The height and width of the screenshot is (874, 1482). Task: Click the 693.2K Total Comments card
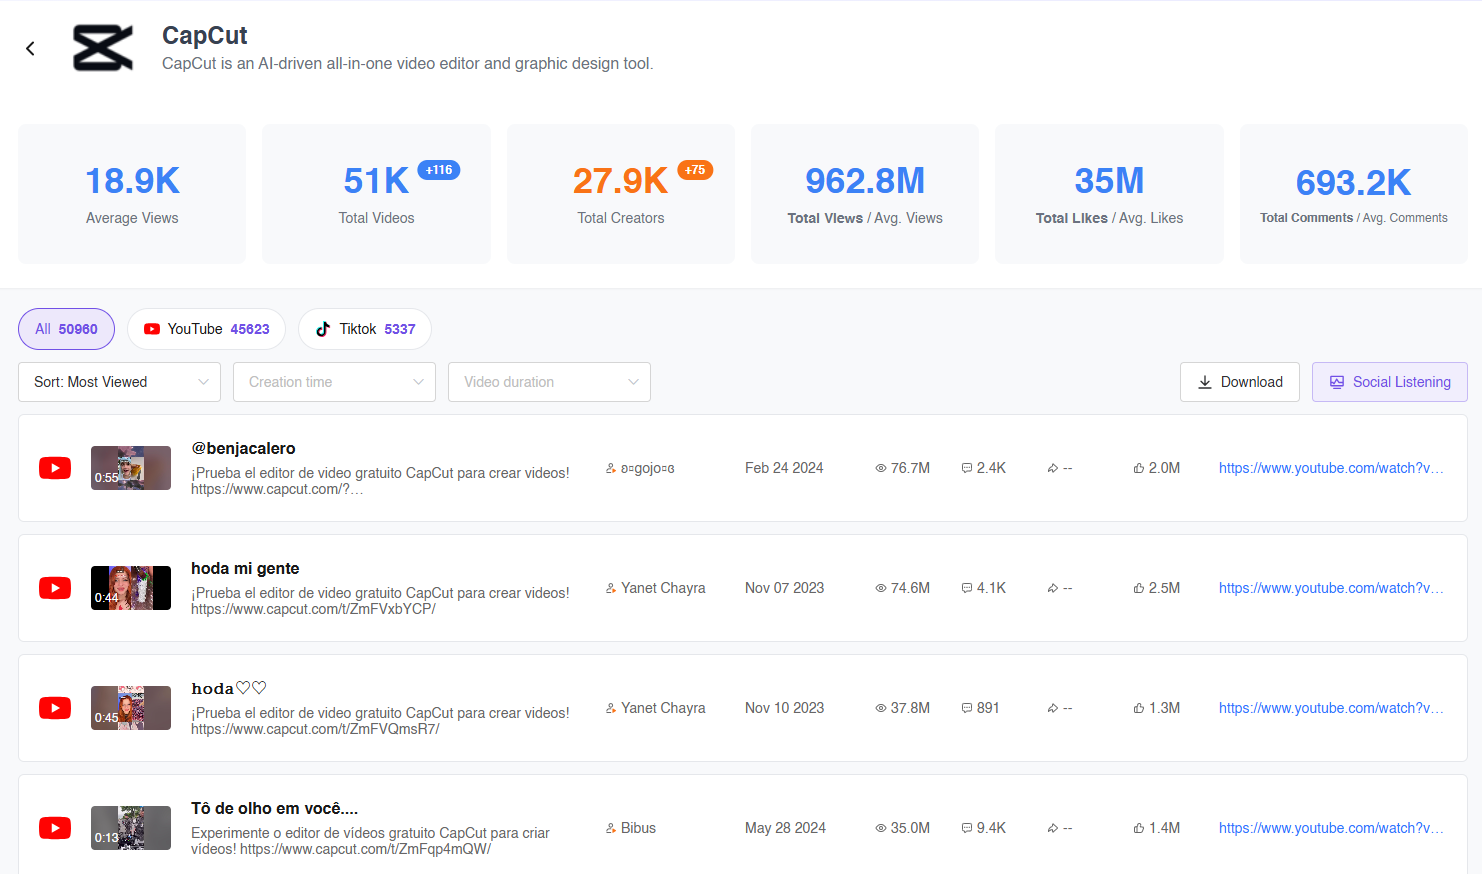click(x=1354, y=194)
